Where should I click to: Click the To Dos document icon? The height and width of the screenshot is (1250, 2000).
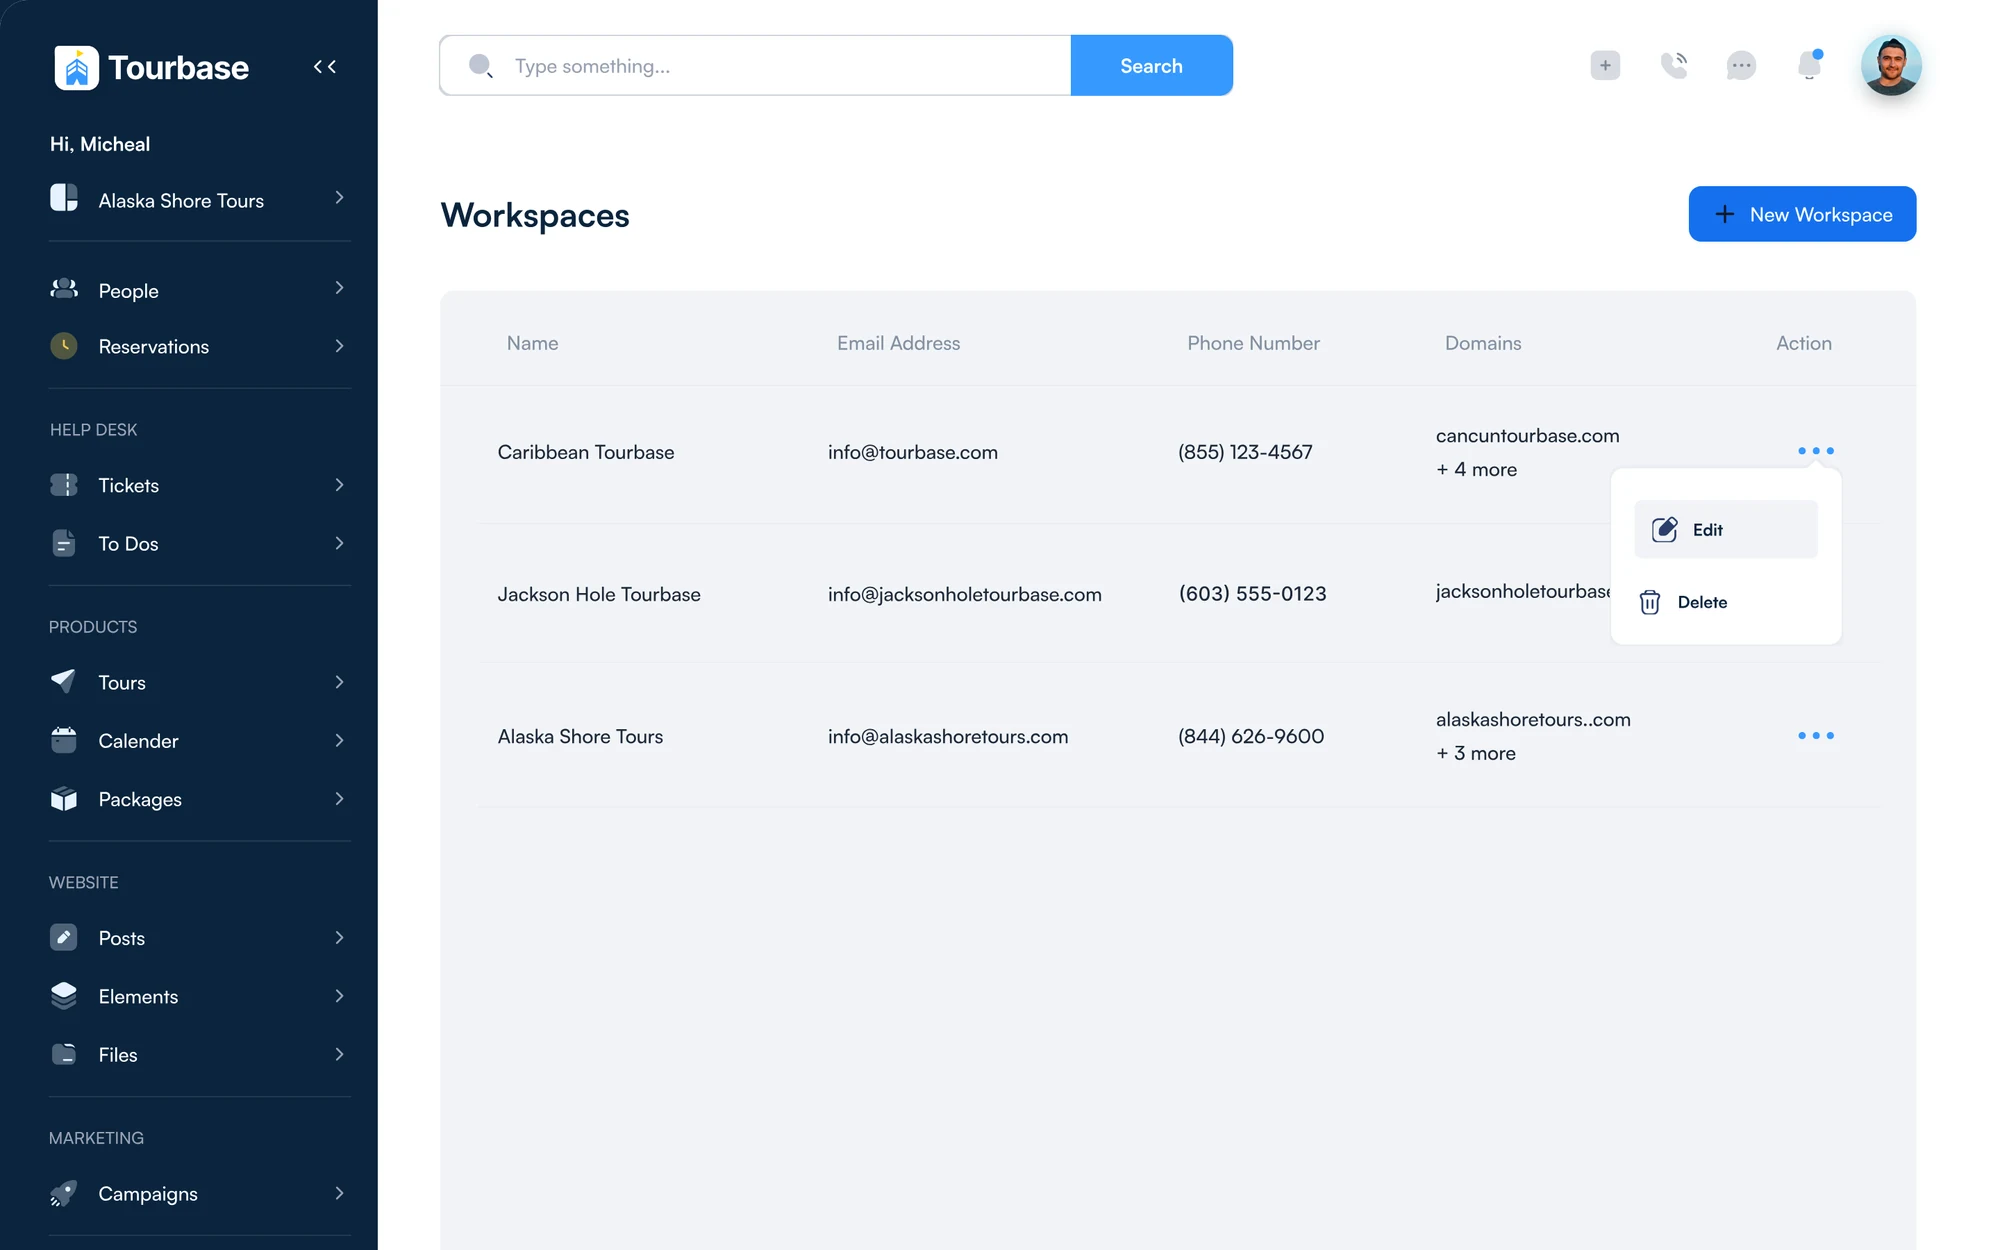64,543
